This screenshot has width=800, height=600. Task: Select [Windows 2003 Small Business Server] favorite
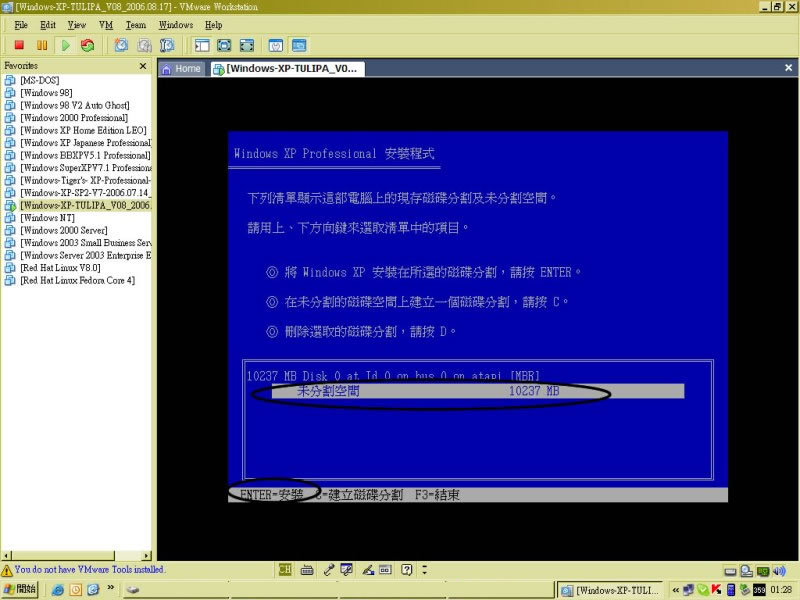86,243
